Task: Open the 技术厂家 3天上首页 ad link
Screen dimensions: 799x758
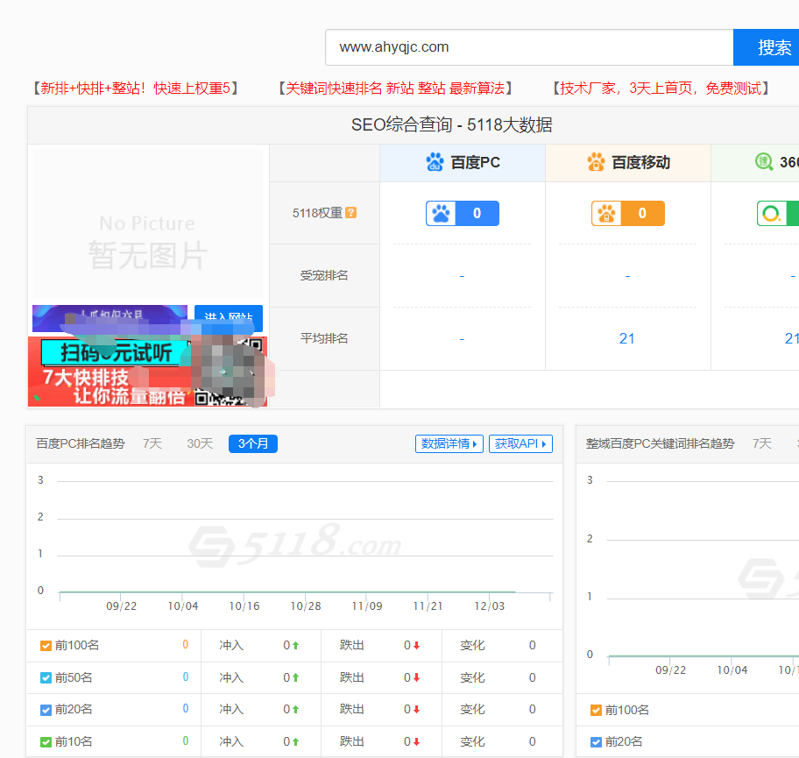Action: pos(661,88)
